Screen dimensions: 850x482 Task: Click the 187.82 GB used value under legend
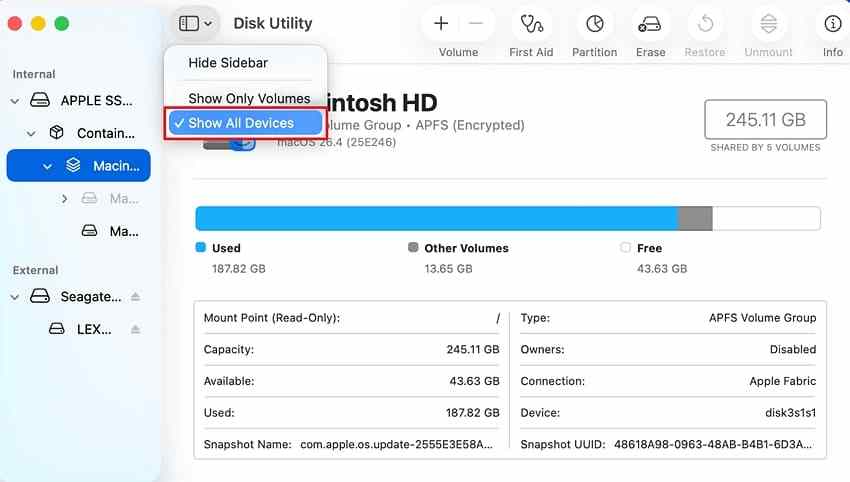pyautogui.click(x=239, y=269)
